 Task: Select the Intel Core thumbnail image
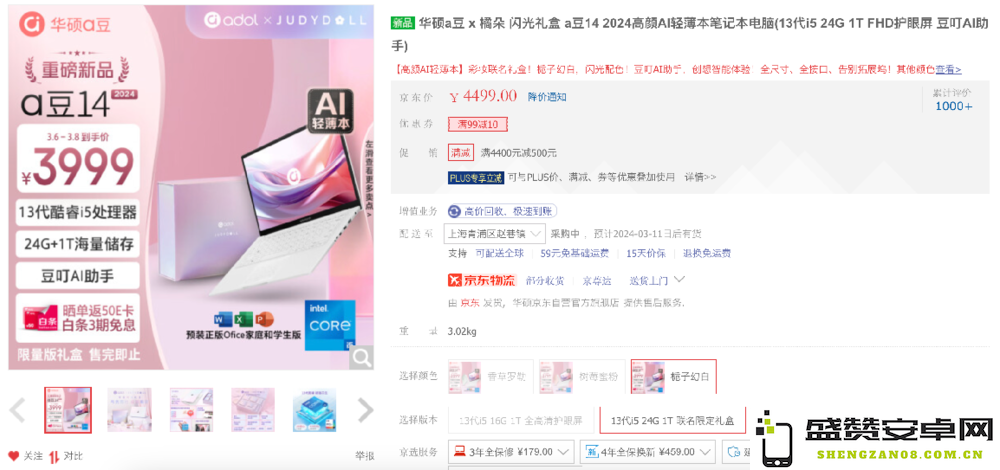click(x=314, y=410)
